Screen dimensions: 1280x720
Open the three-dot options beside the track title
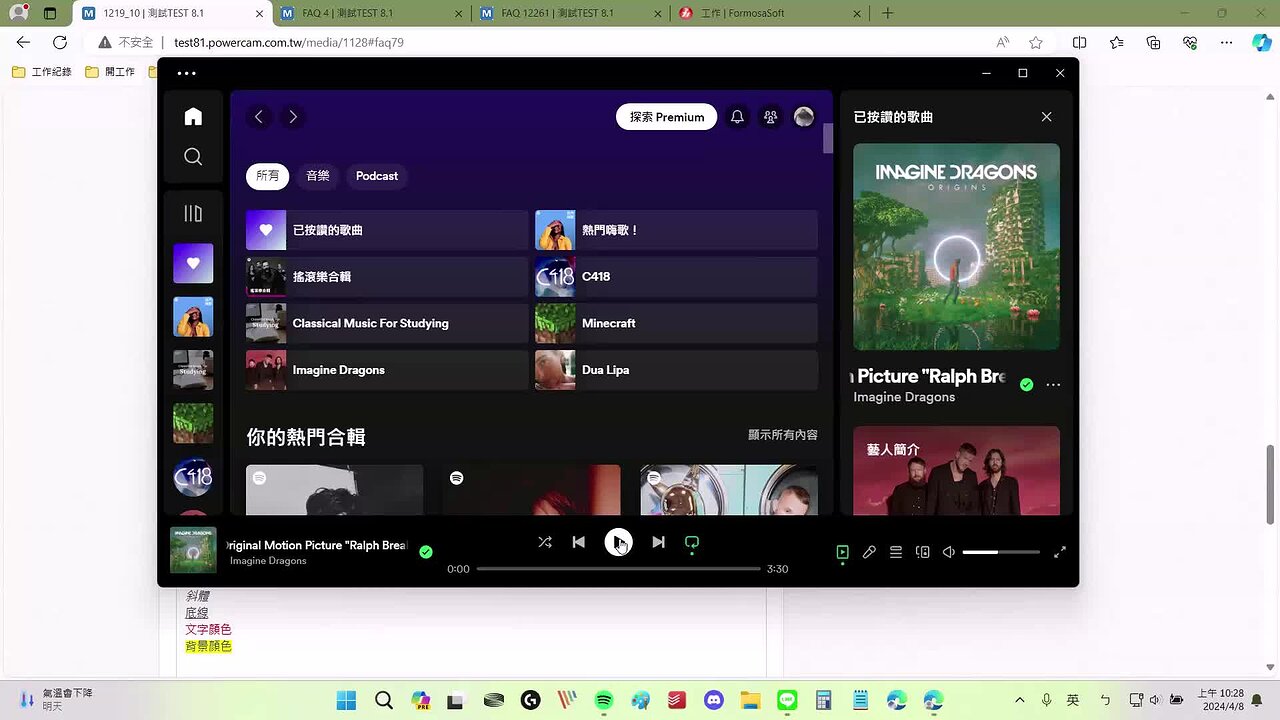(x=1053, y=384)
